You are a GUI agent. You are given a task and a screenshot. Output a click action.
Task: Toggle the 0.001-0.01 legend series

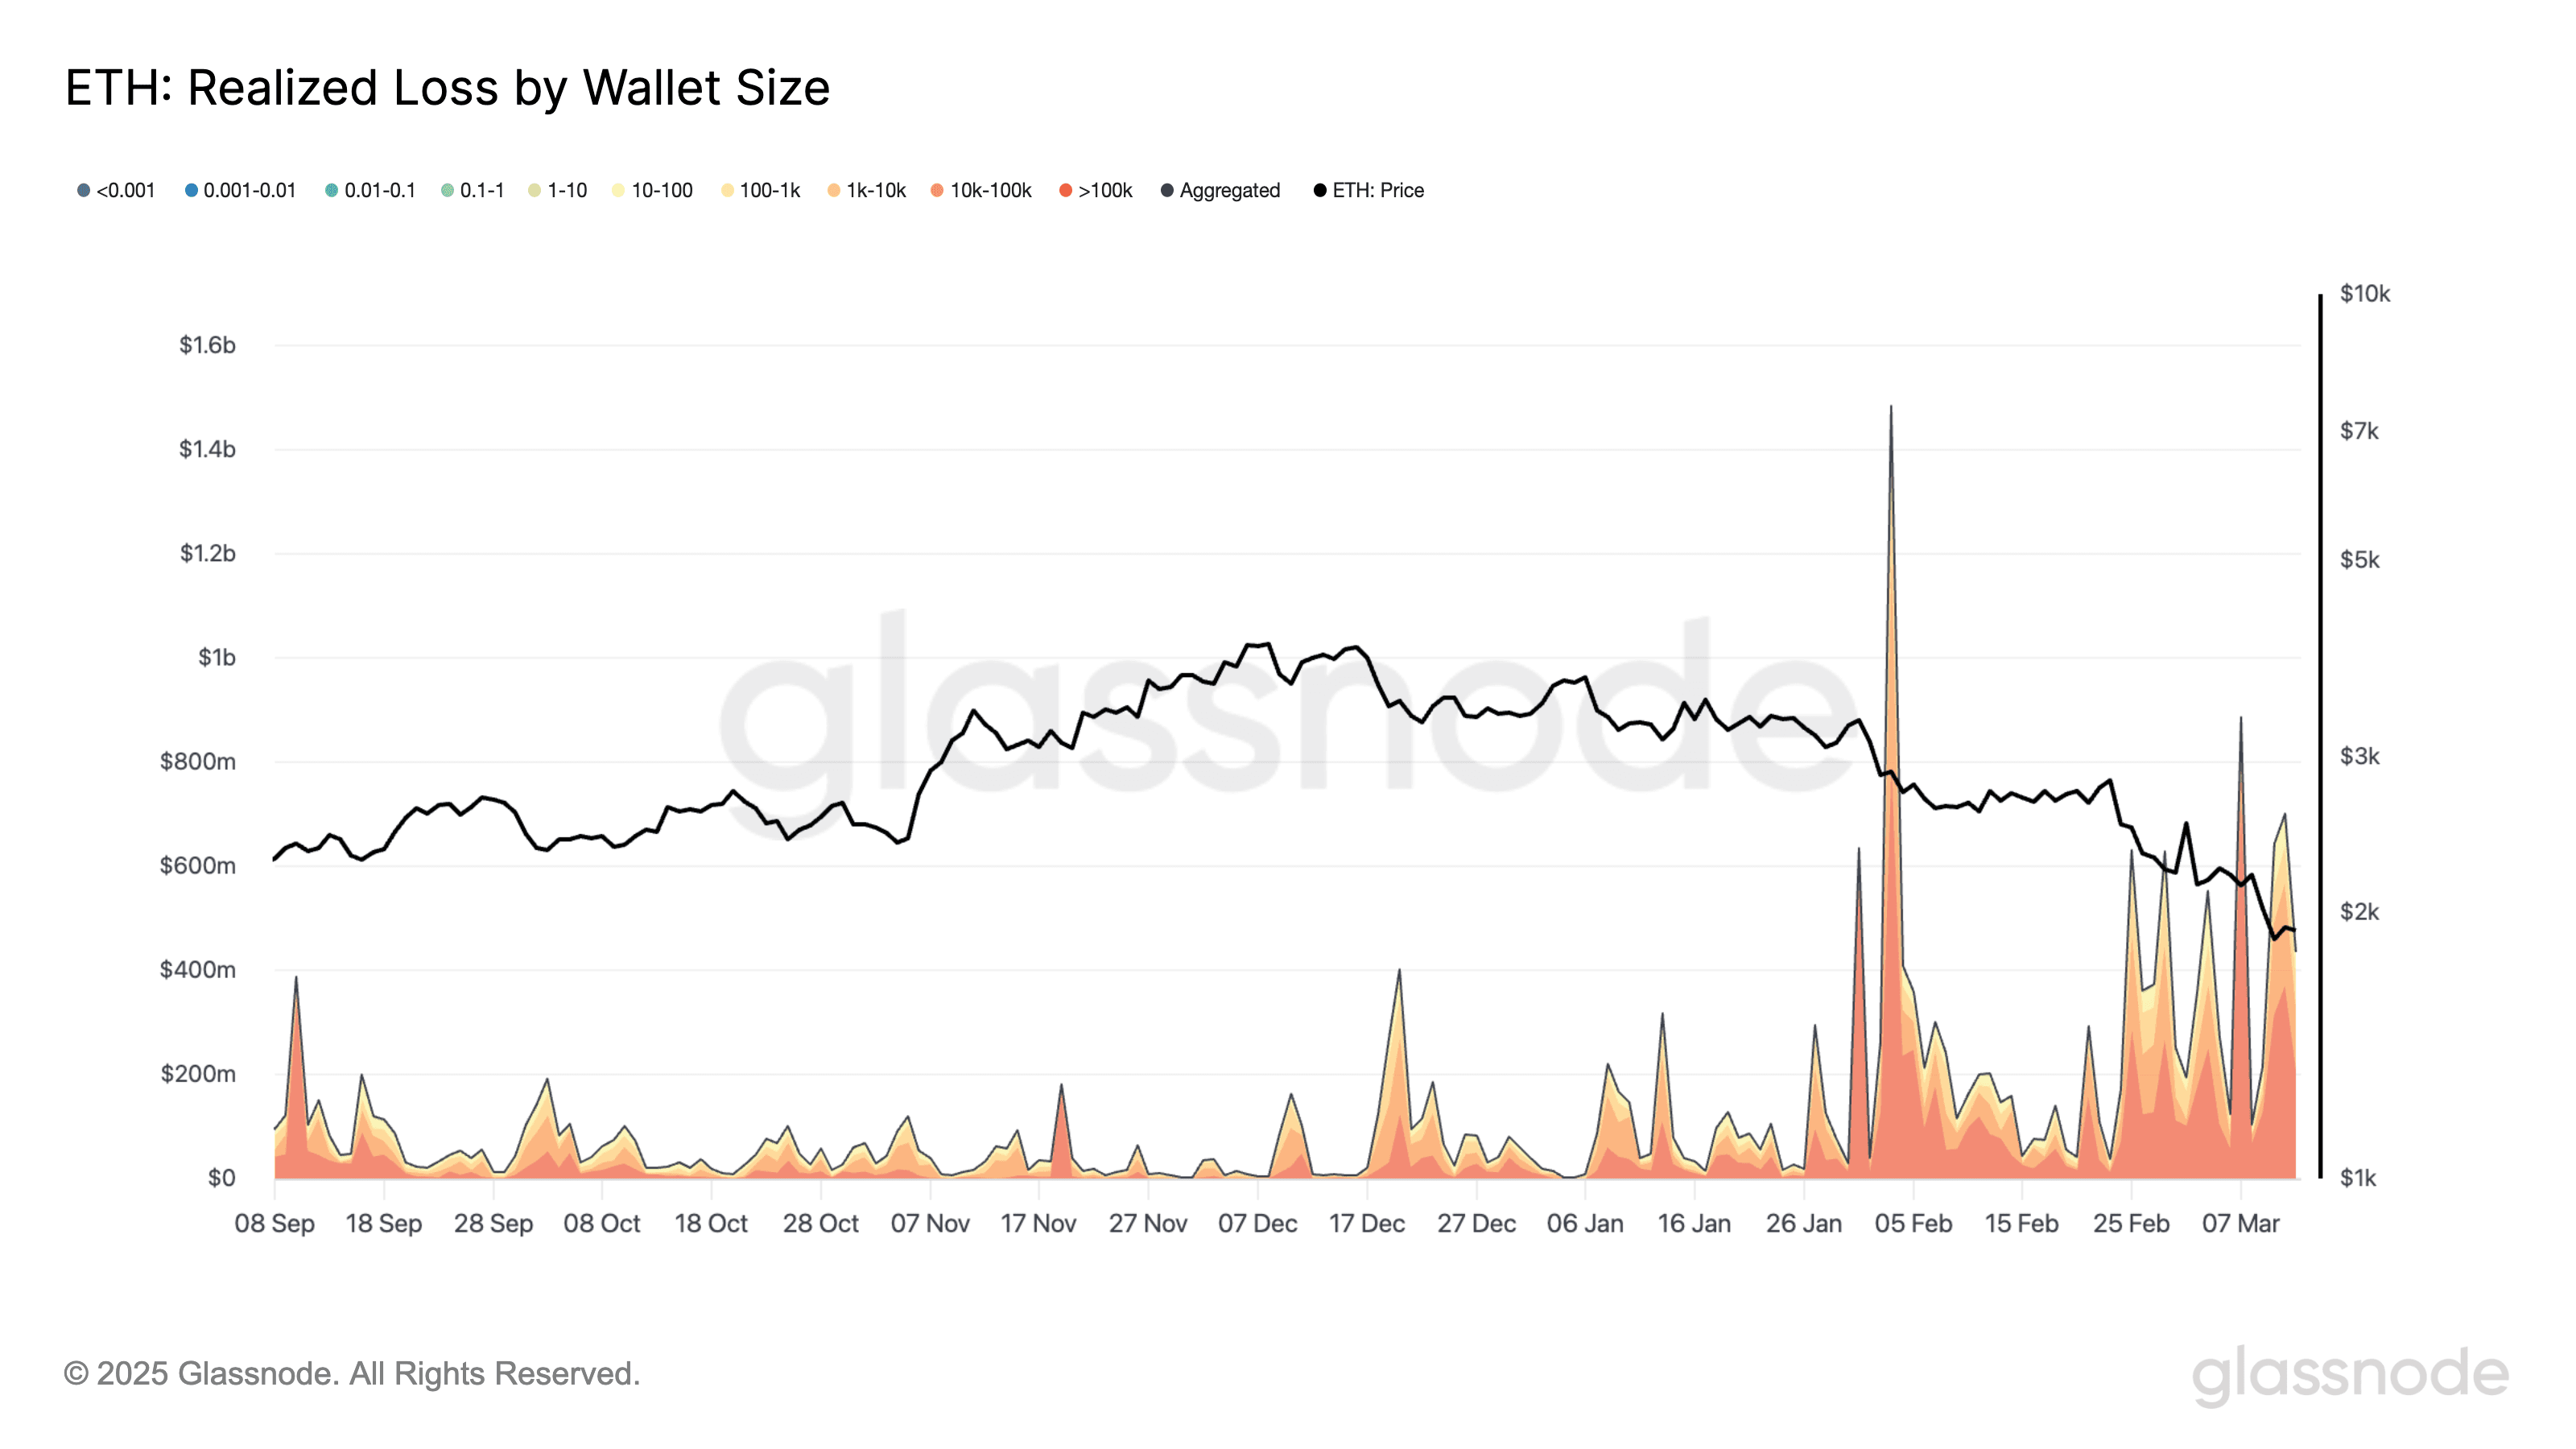240,190
